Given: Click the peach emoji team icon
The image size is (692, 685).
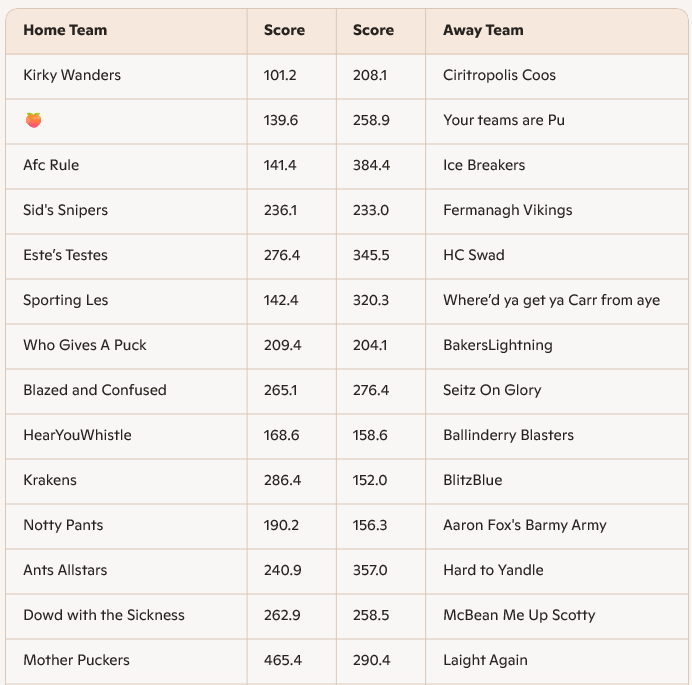Looking at the screenshot, I should click(34, 120).
